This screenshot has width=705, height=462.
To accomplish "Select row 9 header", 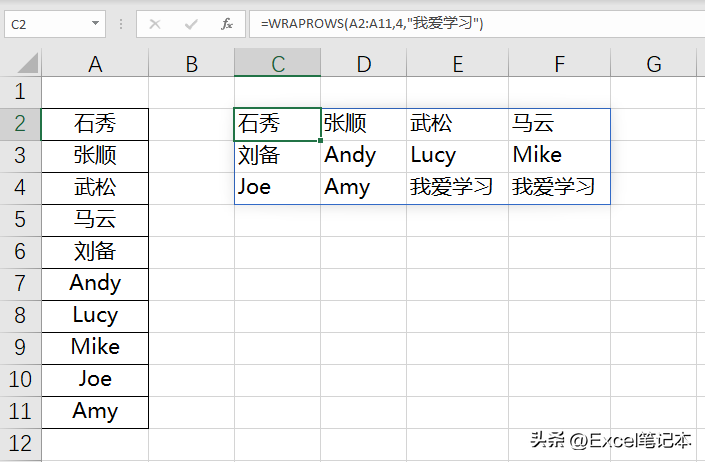I will (20, 348).
